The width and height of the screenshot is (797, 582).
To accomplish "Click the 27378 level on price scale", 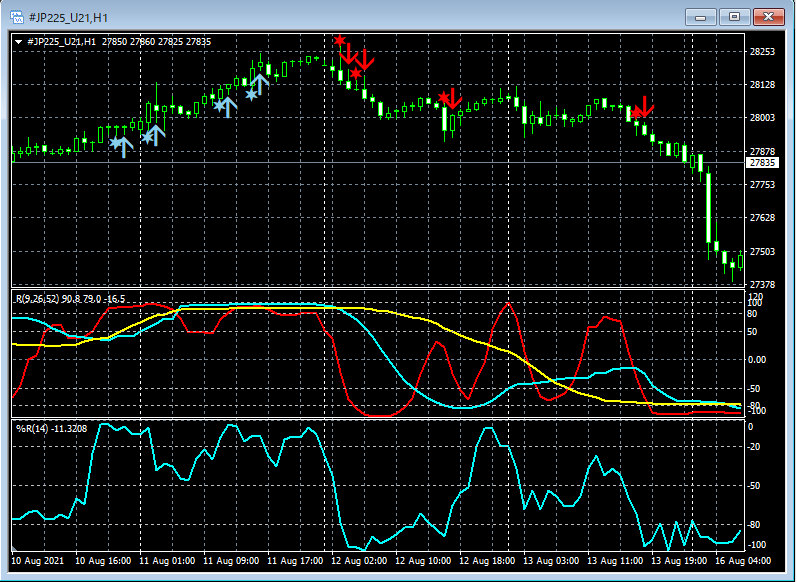I will [763, 284].
